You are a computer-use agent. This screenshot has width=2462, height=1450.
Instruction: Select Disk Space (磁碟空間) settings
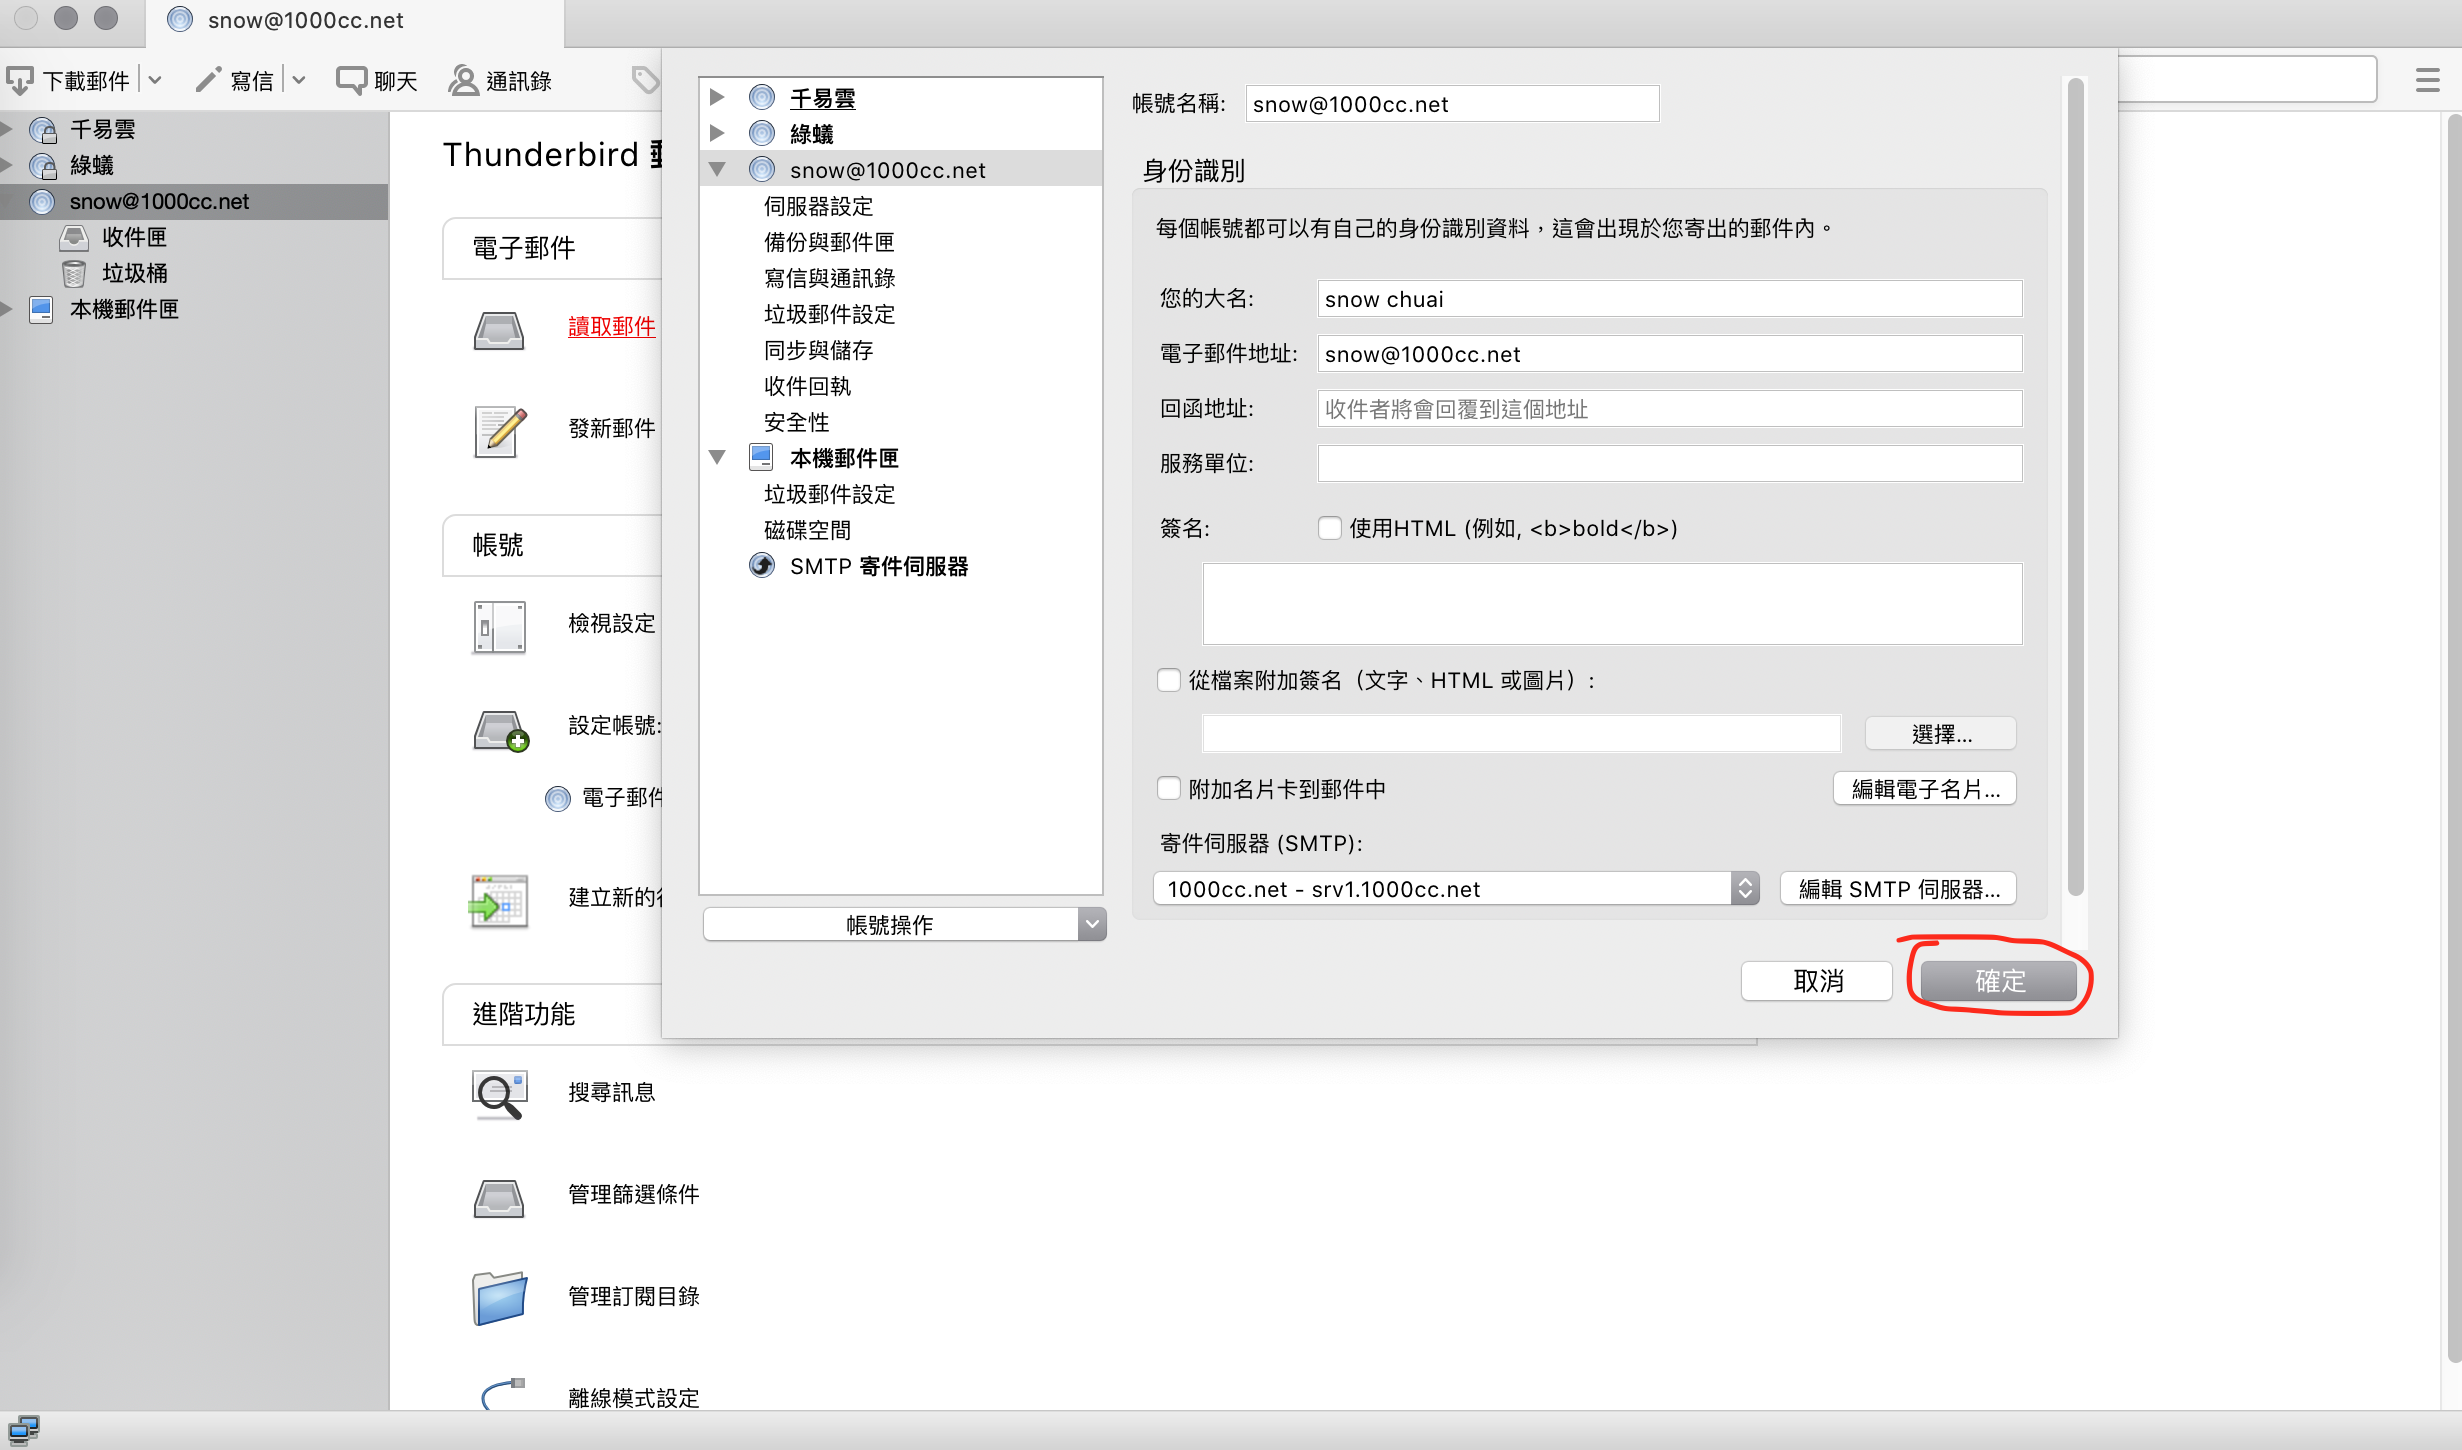[x=807, y=530]
